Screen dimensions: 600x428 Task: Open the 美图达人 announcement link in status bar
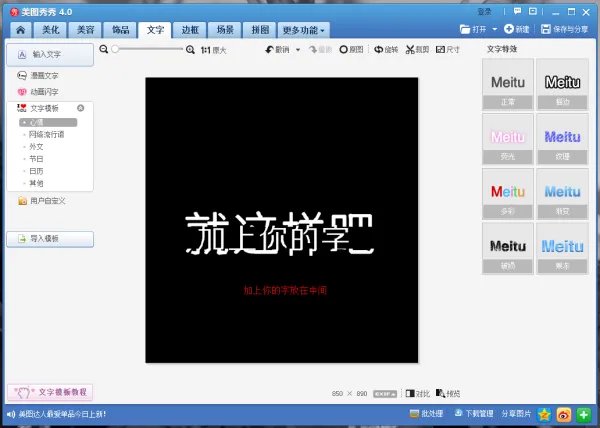pyautogui.click(x=62, y=414)
